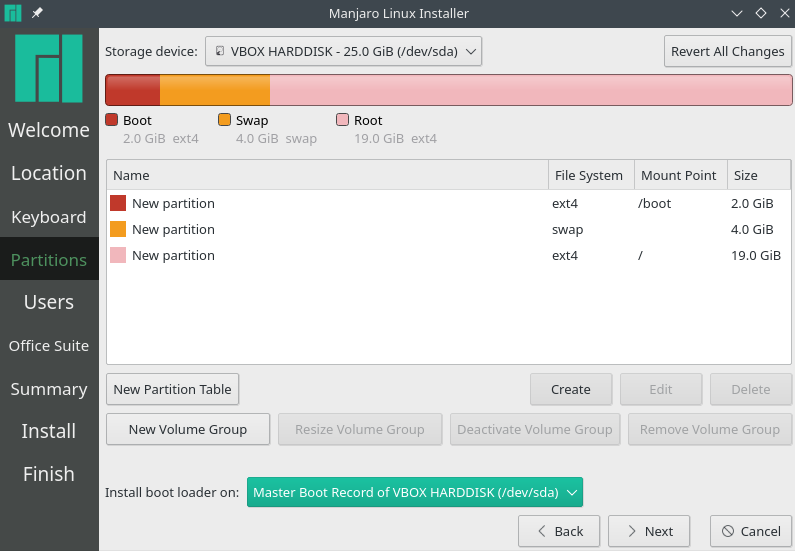Click Resize Volume Group button

360,429
